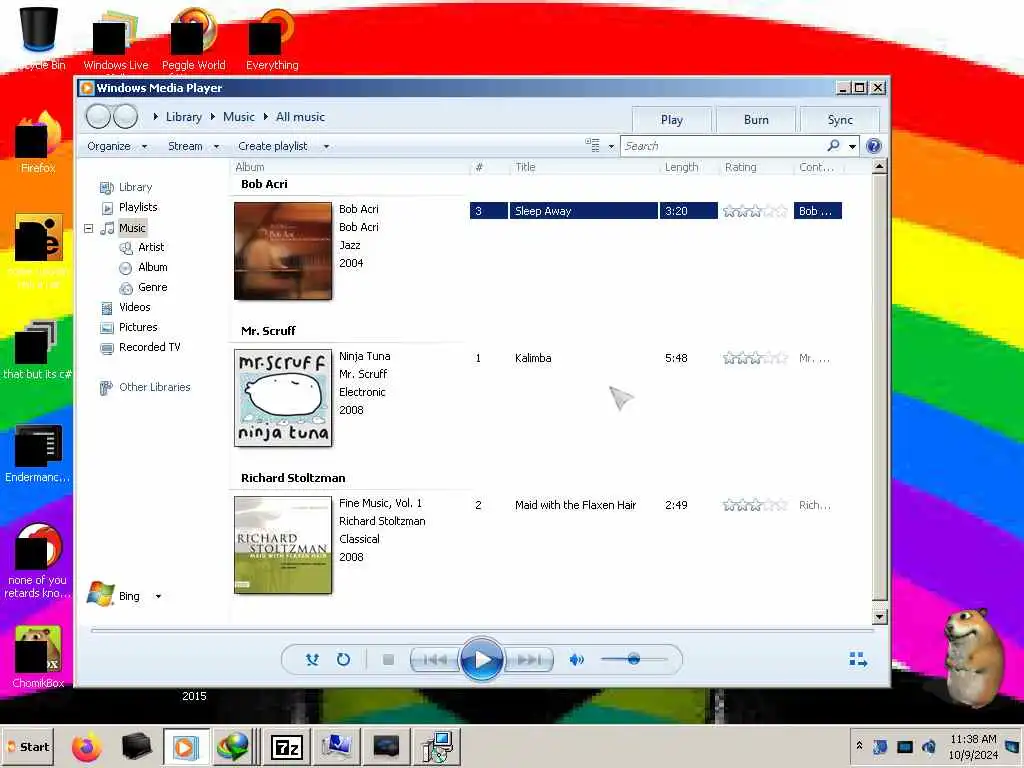Click Library in the breadcrumb
Image resolution: width=1024 pixels, height=768 pixels.
(184, 117)
